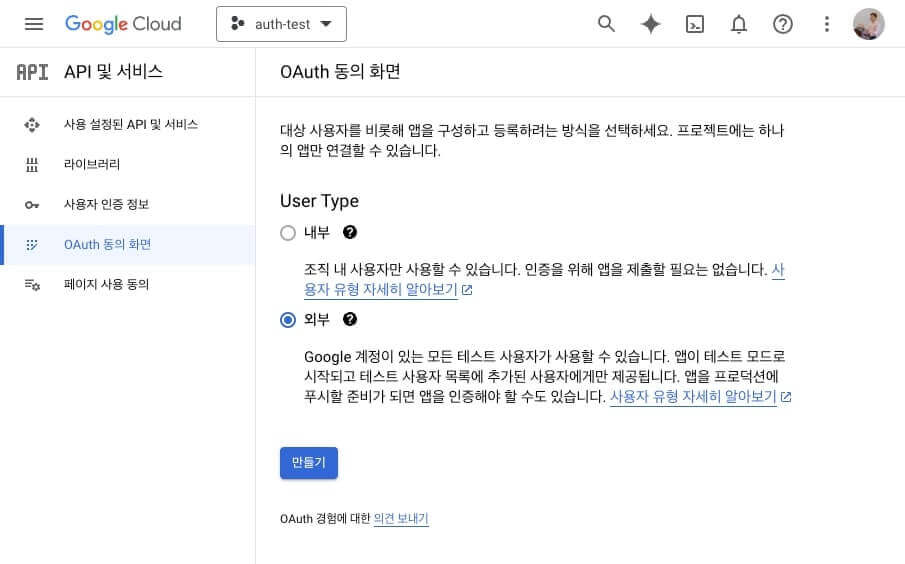This screenshot has height=564, width=905.
Task: Expand the auth-test project selector dropdown
Action: coord(281,24)
